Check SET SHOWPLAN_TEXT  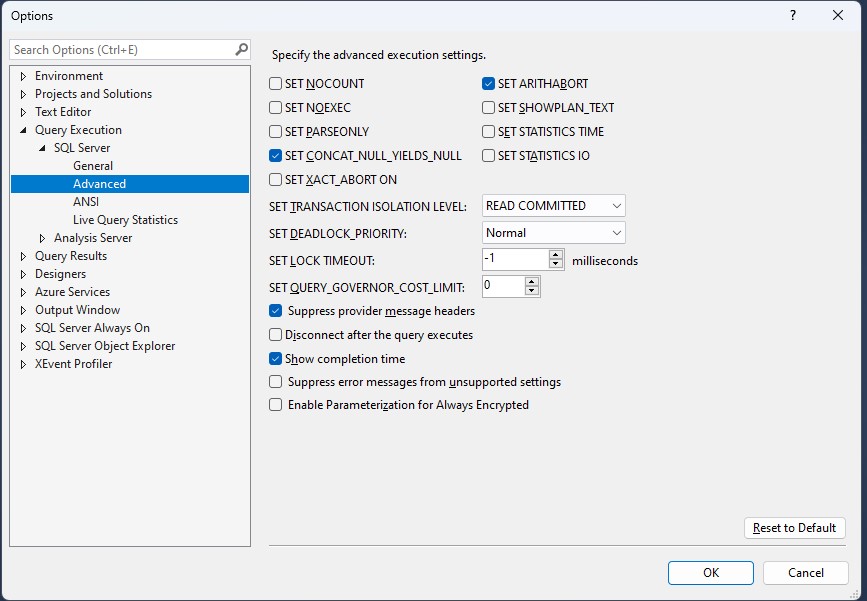[489, 107]
